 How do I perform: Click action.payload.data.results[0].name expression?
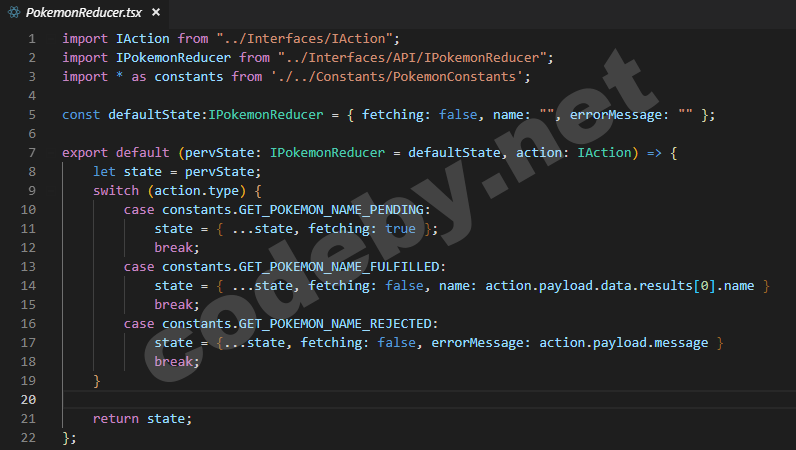click(x=619, y=285)
